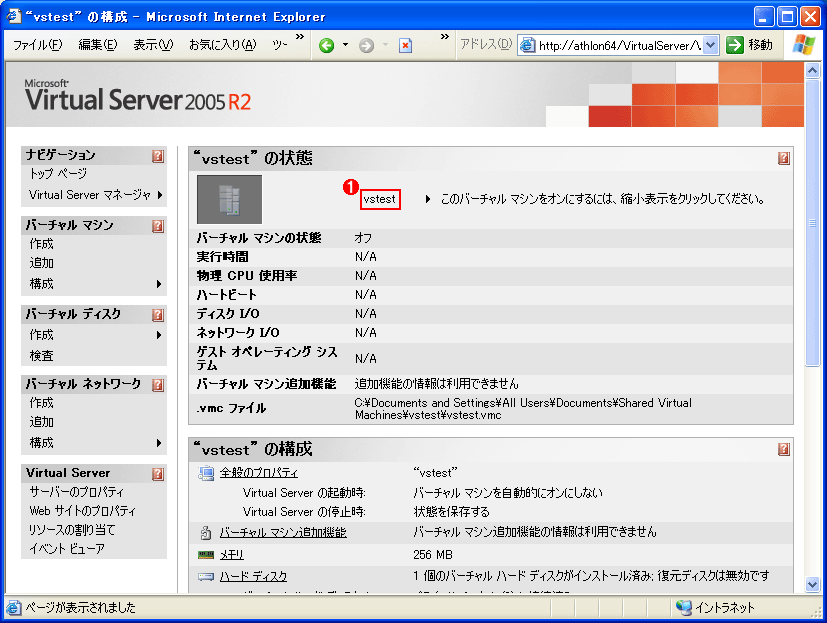Open サーバーのプロパティ link
This screenshot has width=827, height=623.
76,492
